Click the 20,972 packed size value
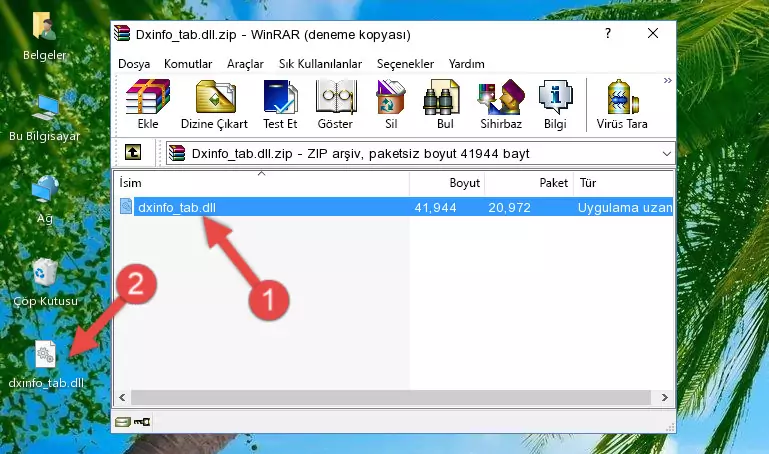Image resolution: width=769 pixels, height=454 pixels. (x=510, y=208)
